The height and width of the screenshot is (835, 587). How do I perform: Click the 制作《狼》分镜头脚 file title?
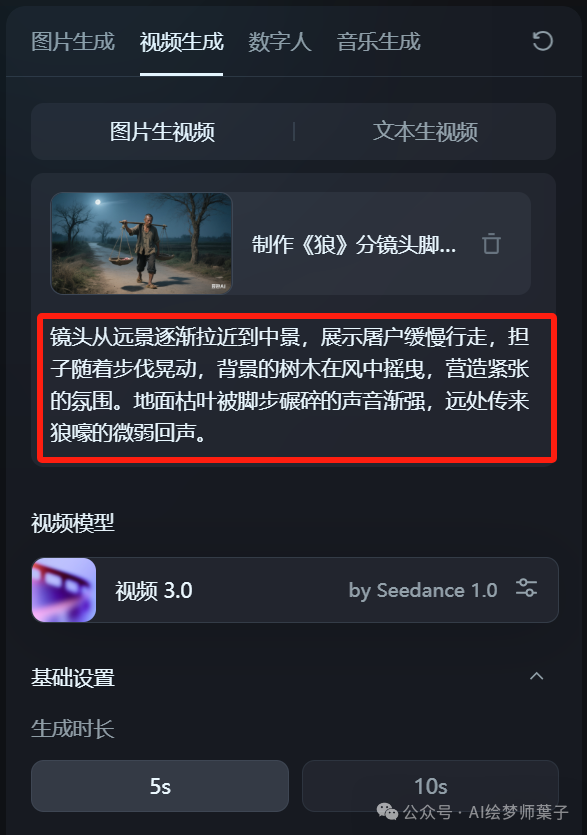(x=354, y=244)
